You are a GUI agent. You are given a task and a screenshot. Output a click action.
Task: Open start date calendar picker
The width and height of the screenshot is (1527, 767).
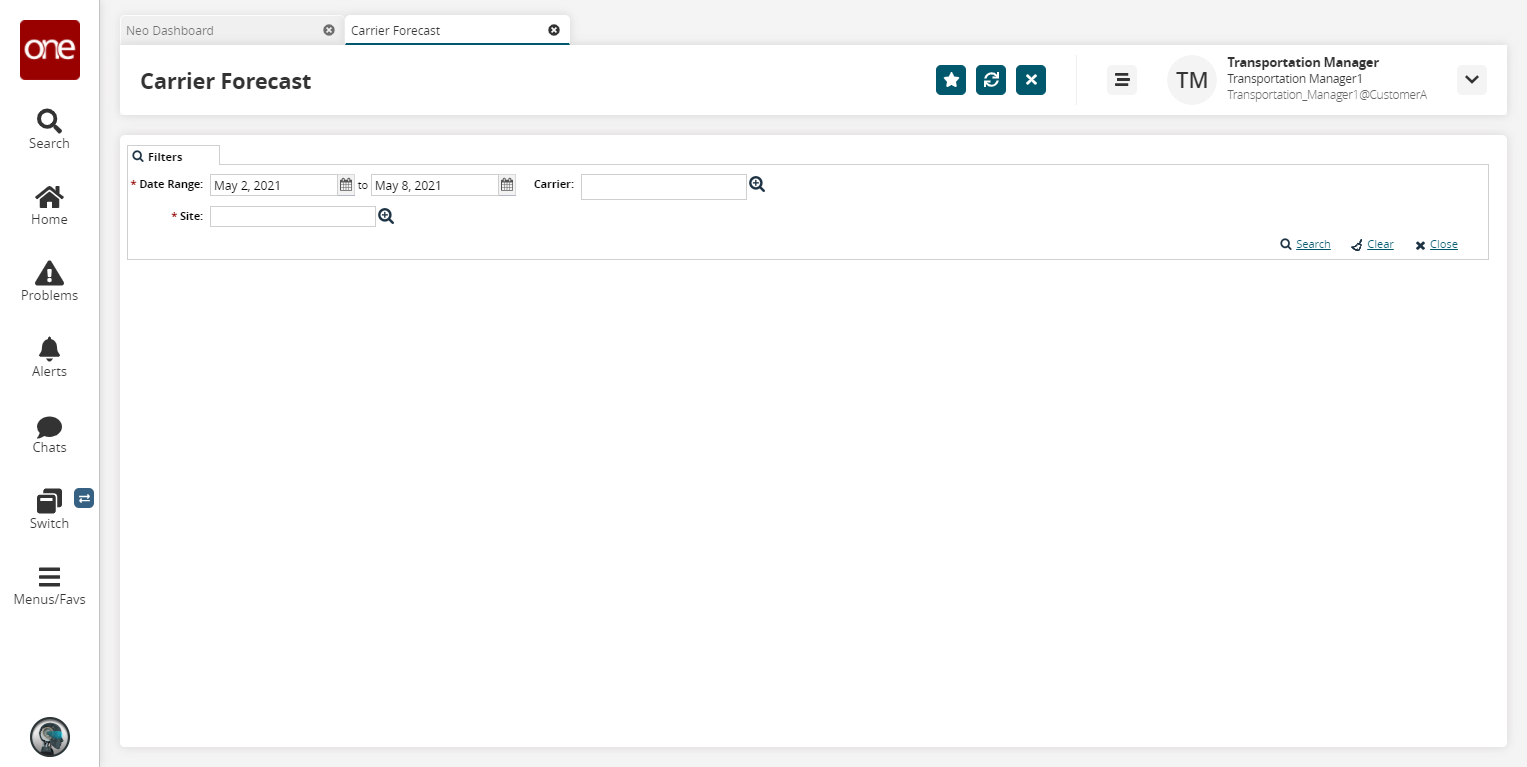(x=346, y=185)
